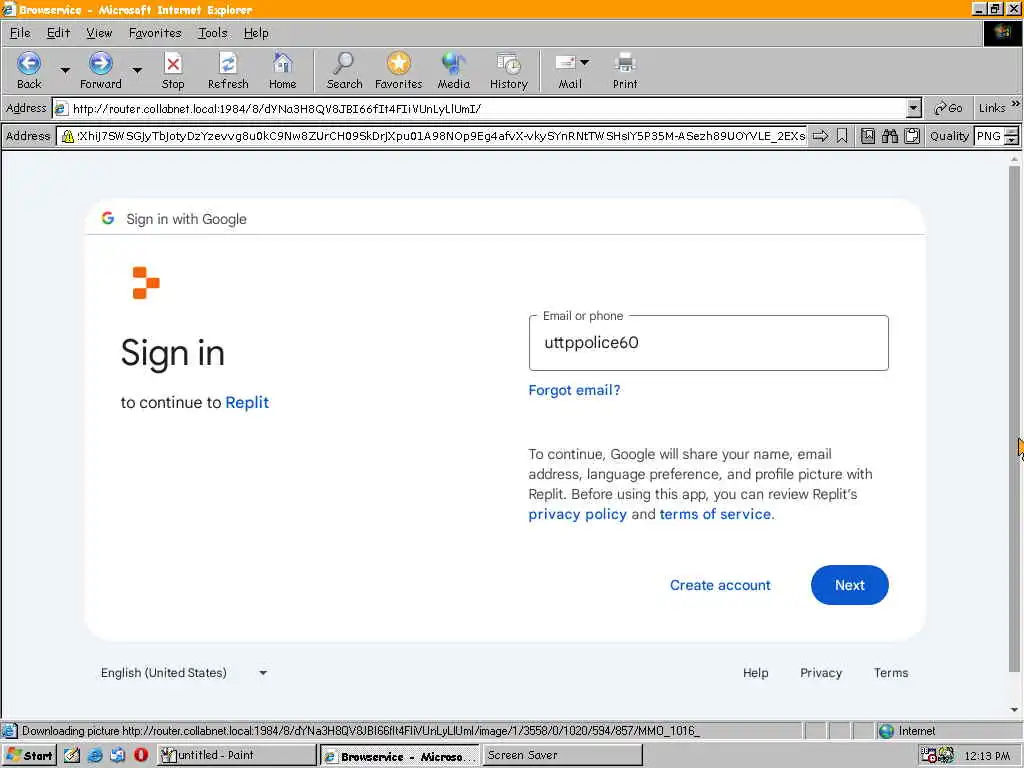Viewport: 1024px width, 768px height.
Task: Click the binoculars find icon
Action: pyautogui.click(x=889, y=136)
